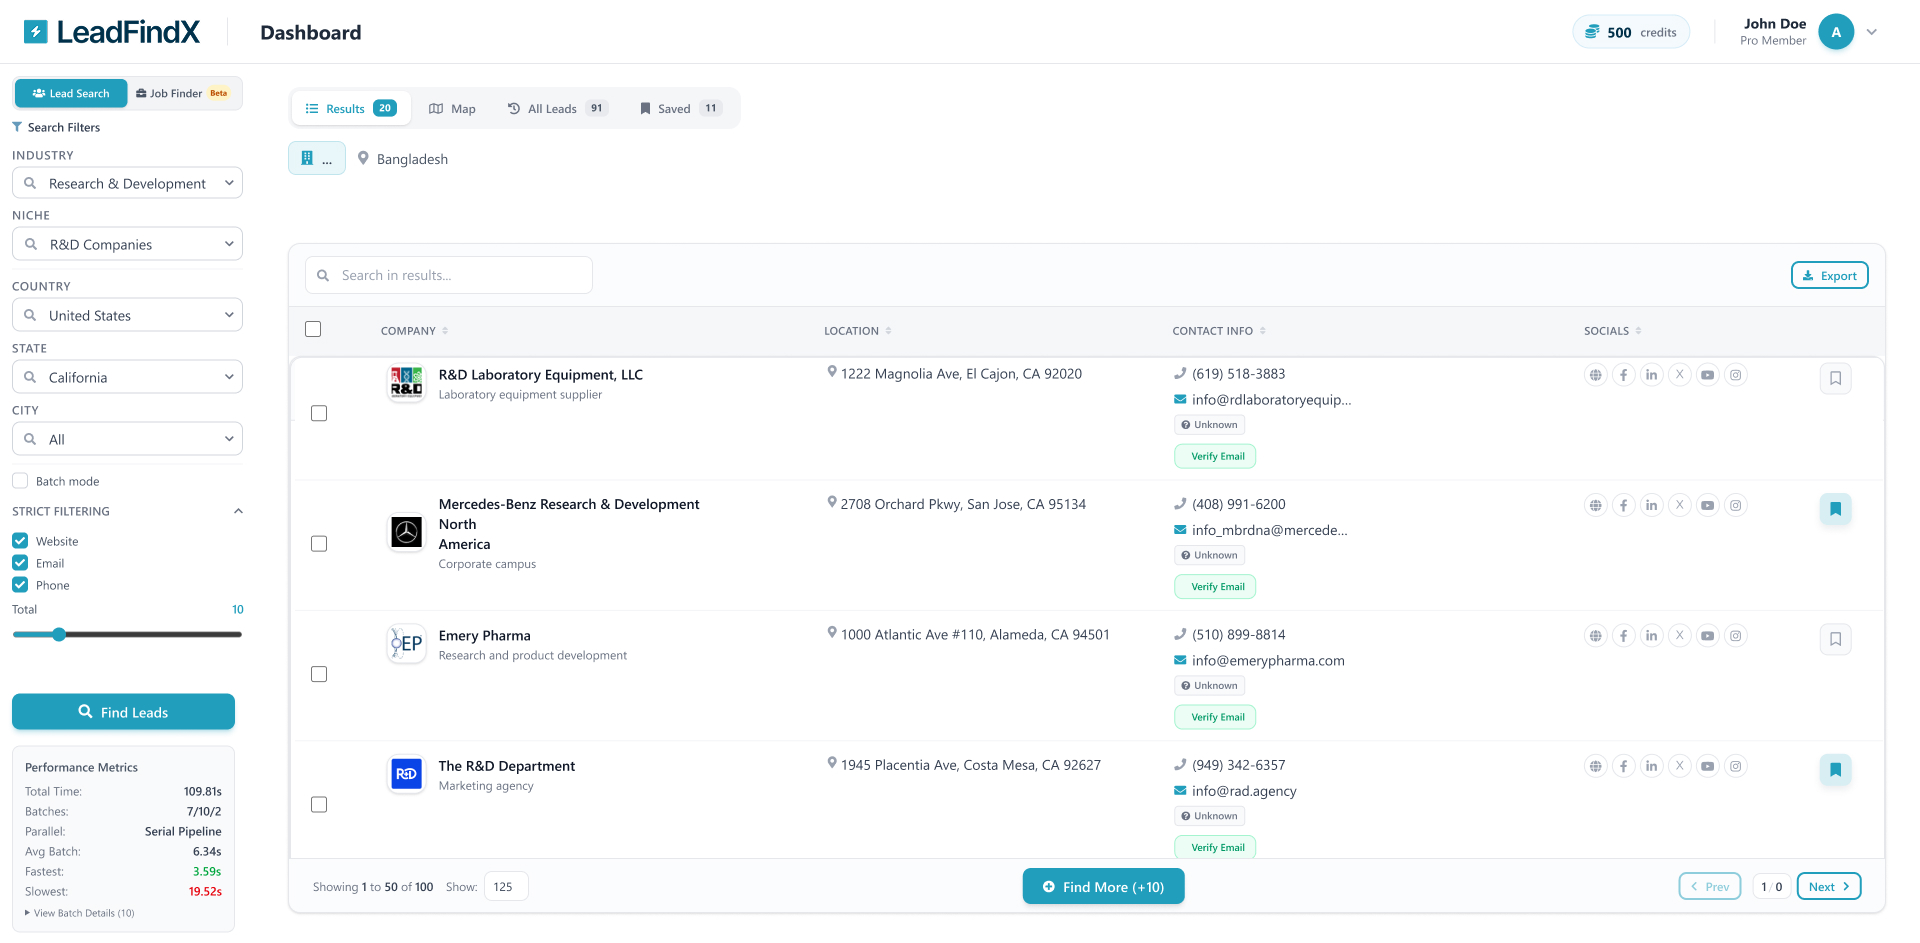The height and width of the screenshot is (943, 1920).
Task: Click Instagram icon on Emery Pharma row
Action: 1735,635
